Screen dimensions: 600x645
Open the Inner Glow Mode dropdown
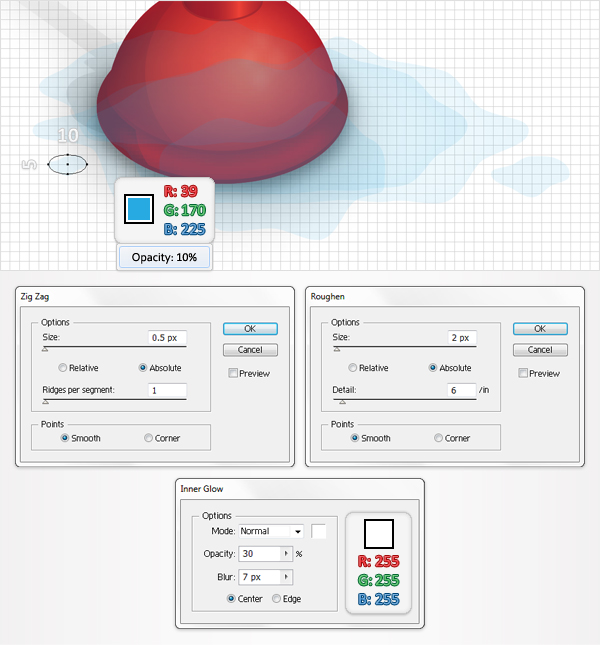tap(271, 531)
